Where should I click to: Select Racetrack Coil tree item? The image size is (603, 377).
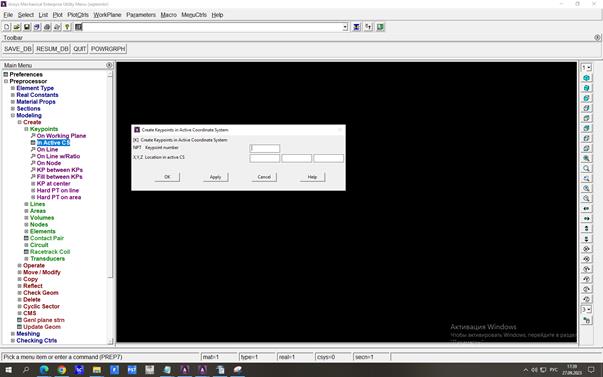pos(50,252)
